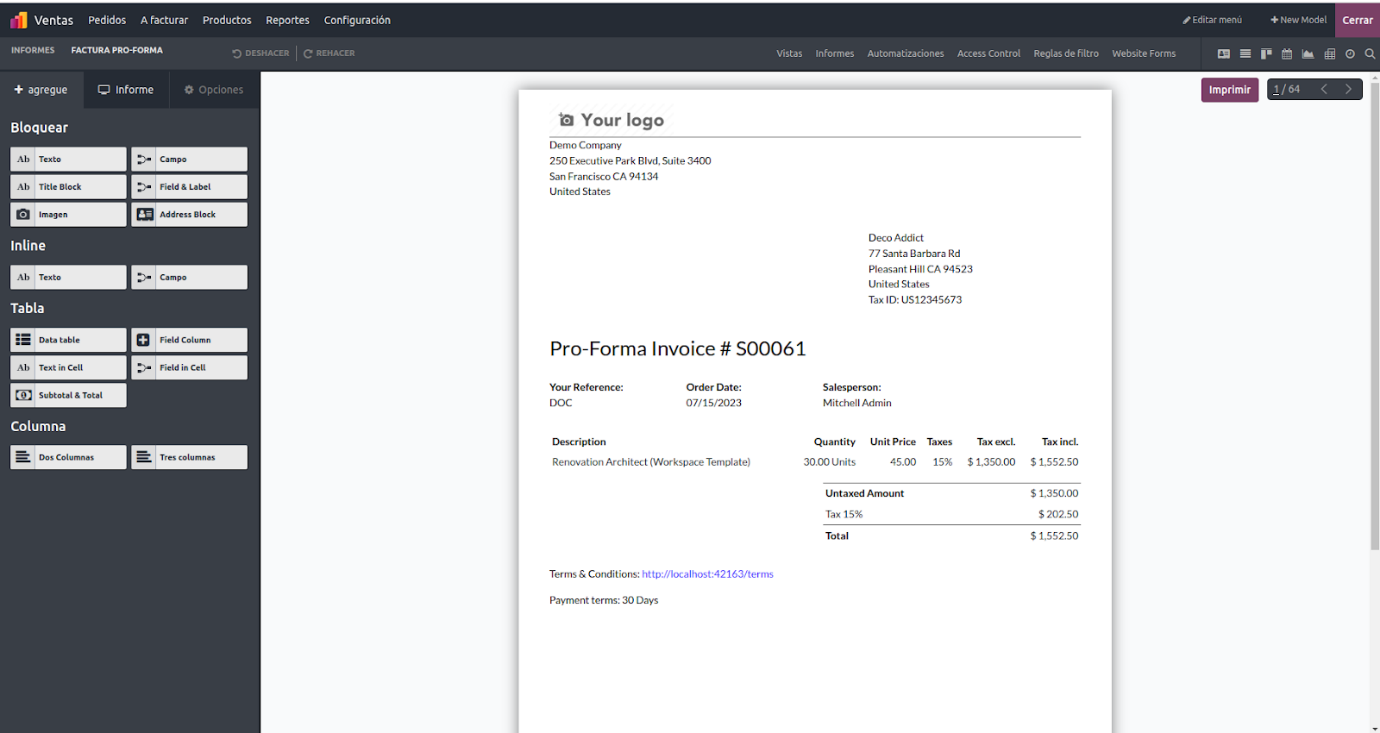
Task: Open the Kanban view icon in toolbar
Action: tap(1266, 54)
